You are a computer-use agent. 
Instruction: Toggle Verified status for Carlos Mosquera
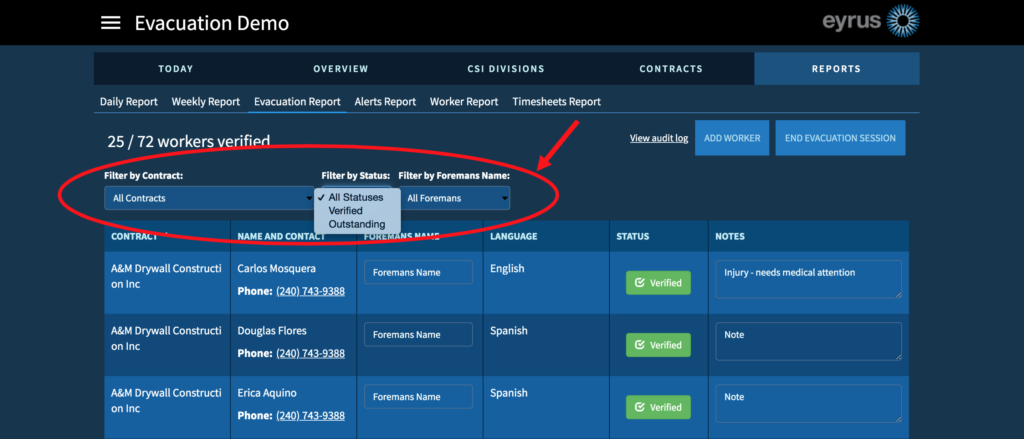coord(658,283)
